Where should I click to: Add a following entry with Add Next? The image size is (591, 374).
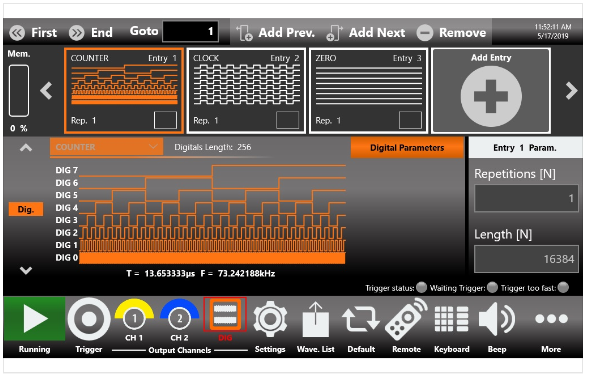point(366,33)
